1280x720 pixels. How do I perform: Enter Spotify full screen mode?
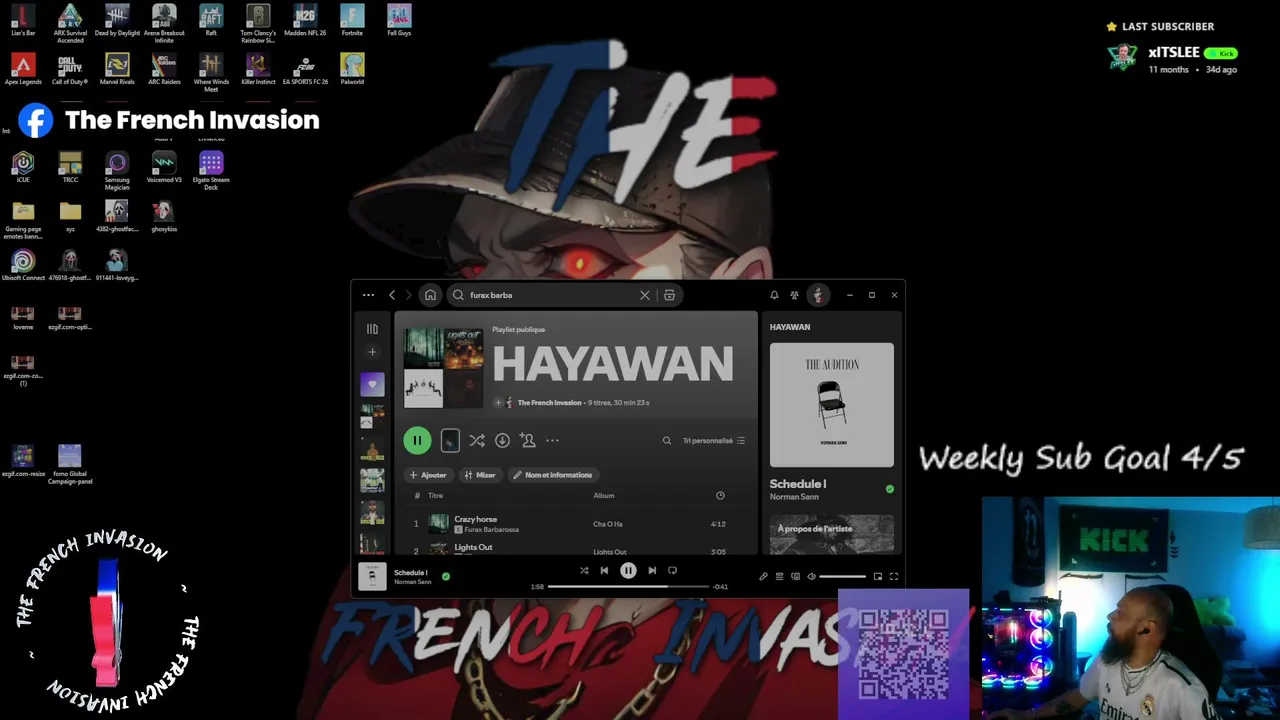pyautogui.click(x=894, y=577)
